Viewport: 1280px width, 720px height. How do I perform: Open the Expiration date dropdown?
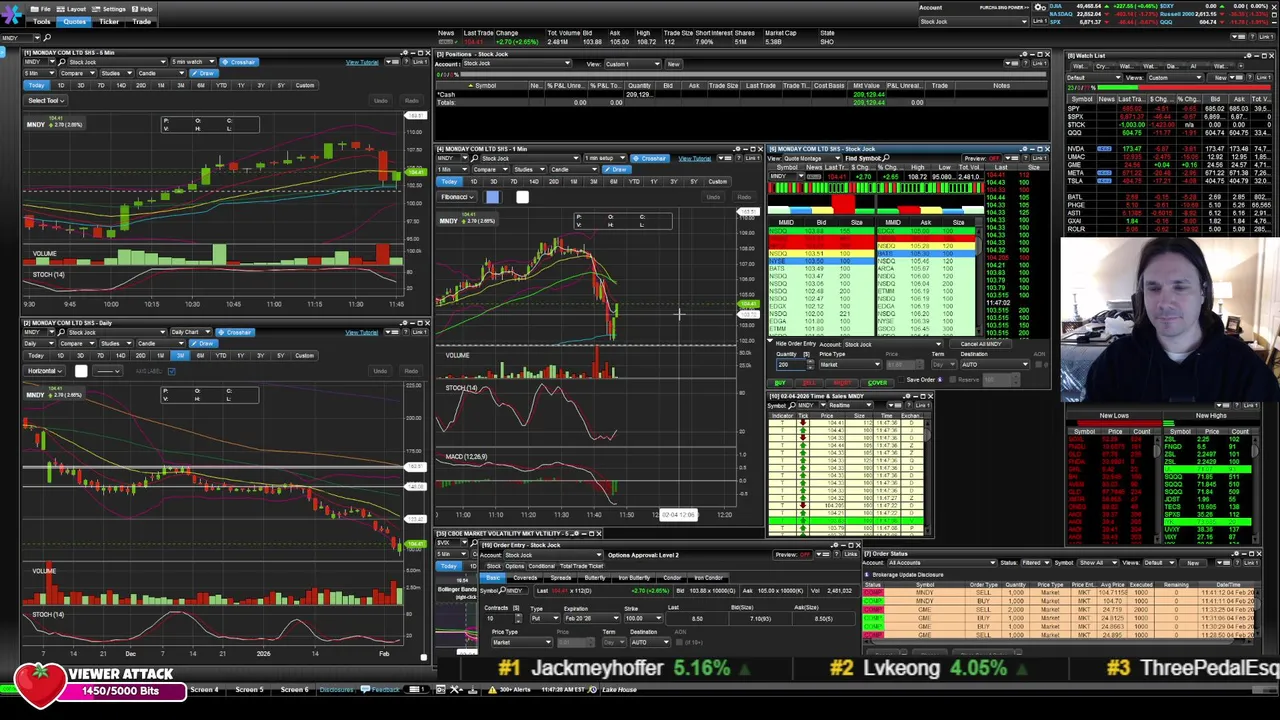[591, 619]
